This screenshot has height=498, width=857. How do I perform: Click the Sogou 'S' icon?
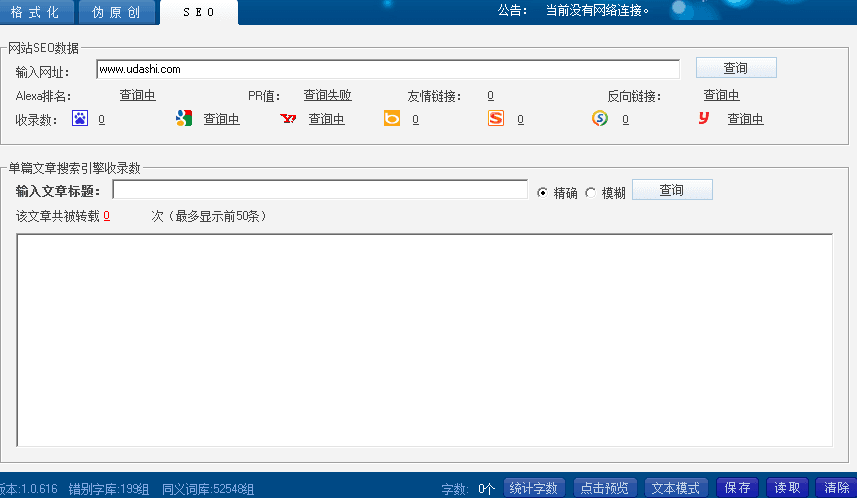click(496, 118)
